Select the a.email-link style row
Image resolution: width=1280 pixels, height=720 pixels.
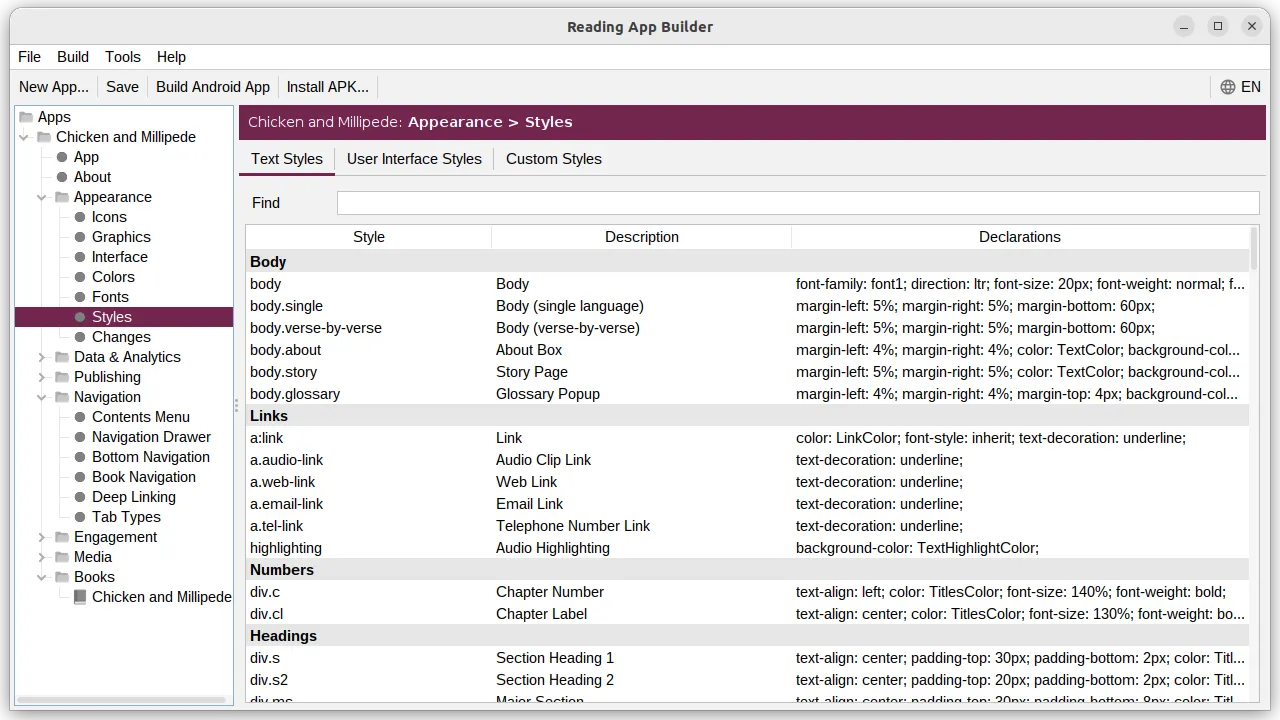pos(747,504)
